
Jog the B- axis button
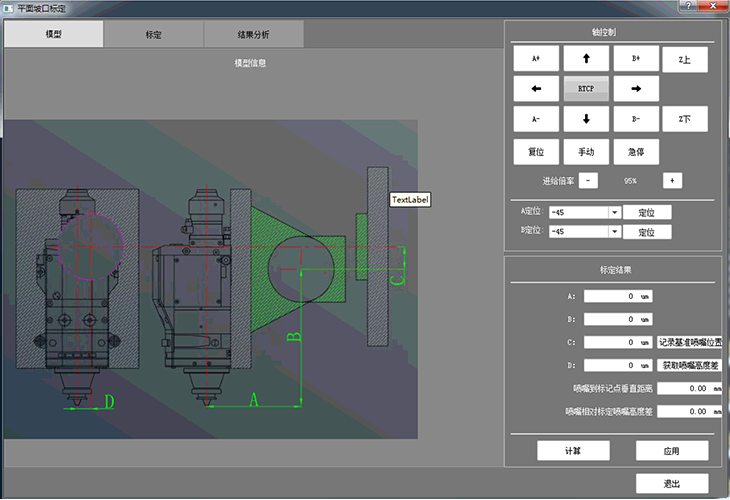(x=635, y=119)
